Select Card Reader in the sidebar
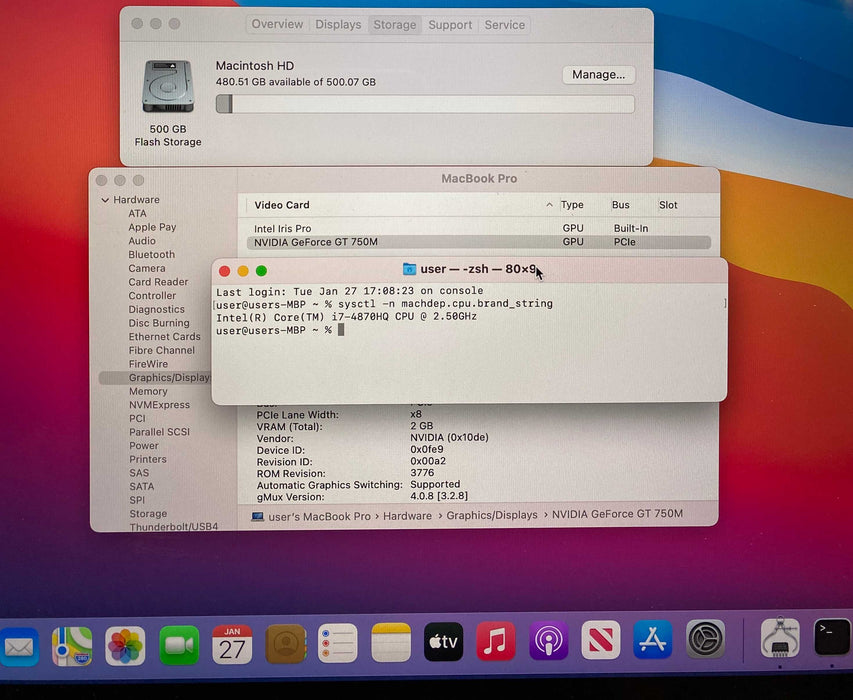The image size is (853, 700). 158,282
